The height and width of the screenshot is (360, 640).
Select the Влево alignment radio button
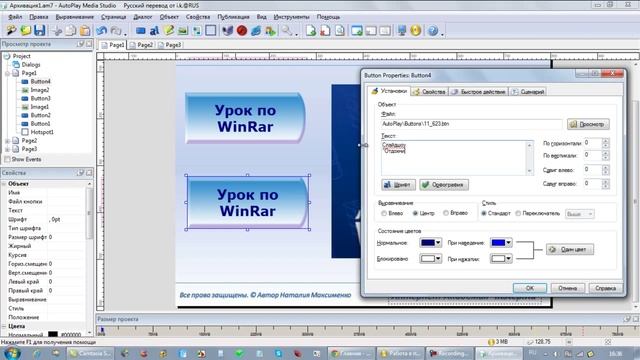384,213
